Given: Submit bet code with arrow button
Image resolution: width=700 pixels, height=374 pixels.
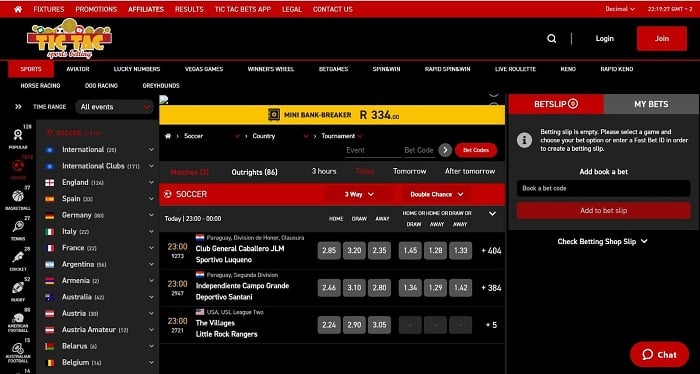Looking at the screenshot, I should [x=445, y=150].
